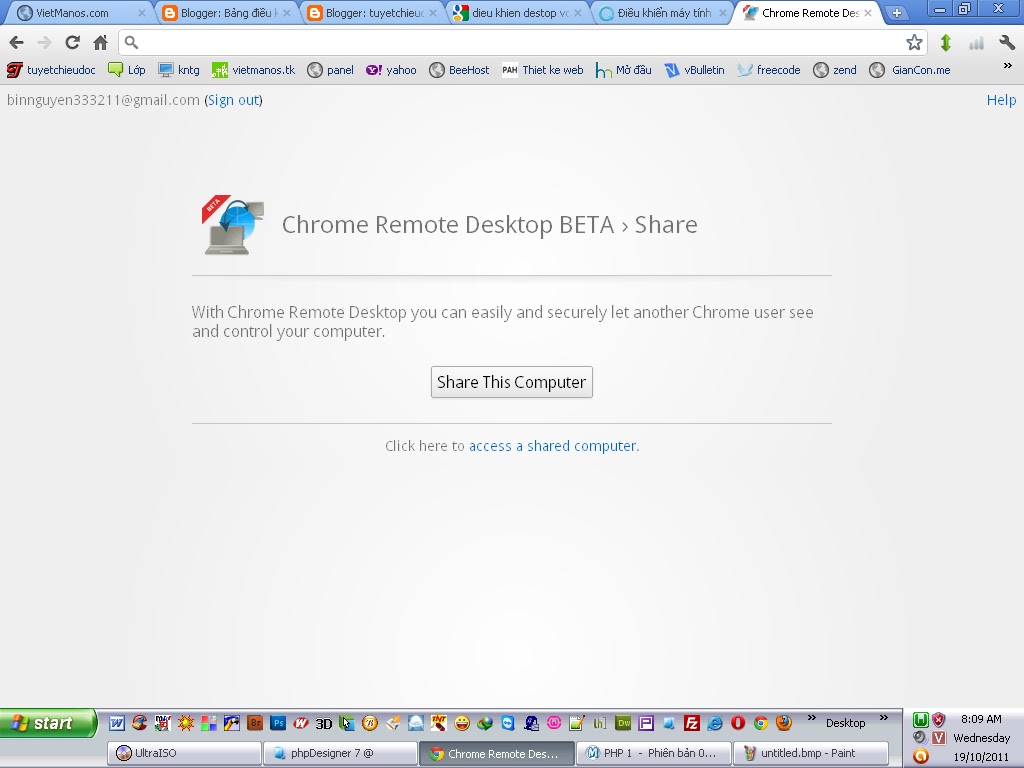Open the Windows start menu

click(48, 723)
